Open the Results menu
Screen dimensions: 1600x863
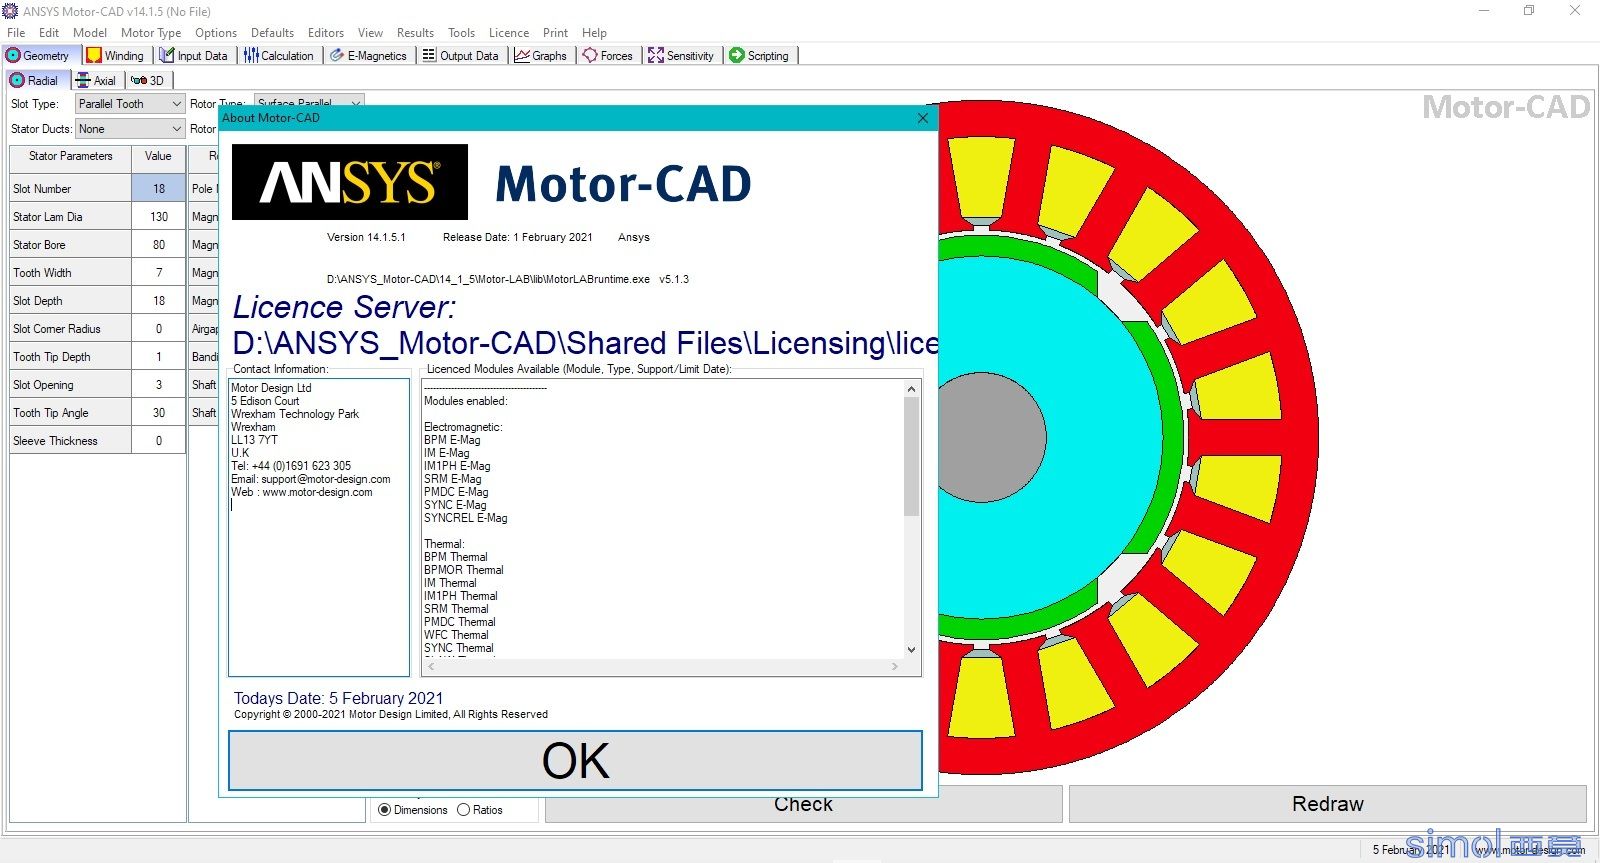click(415, 33)
